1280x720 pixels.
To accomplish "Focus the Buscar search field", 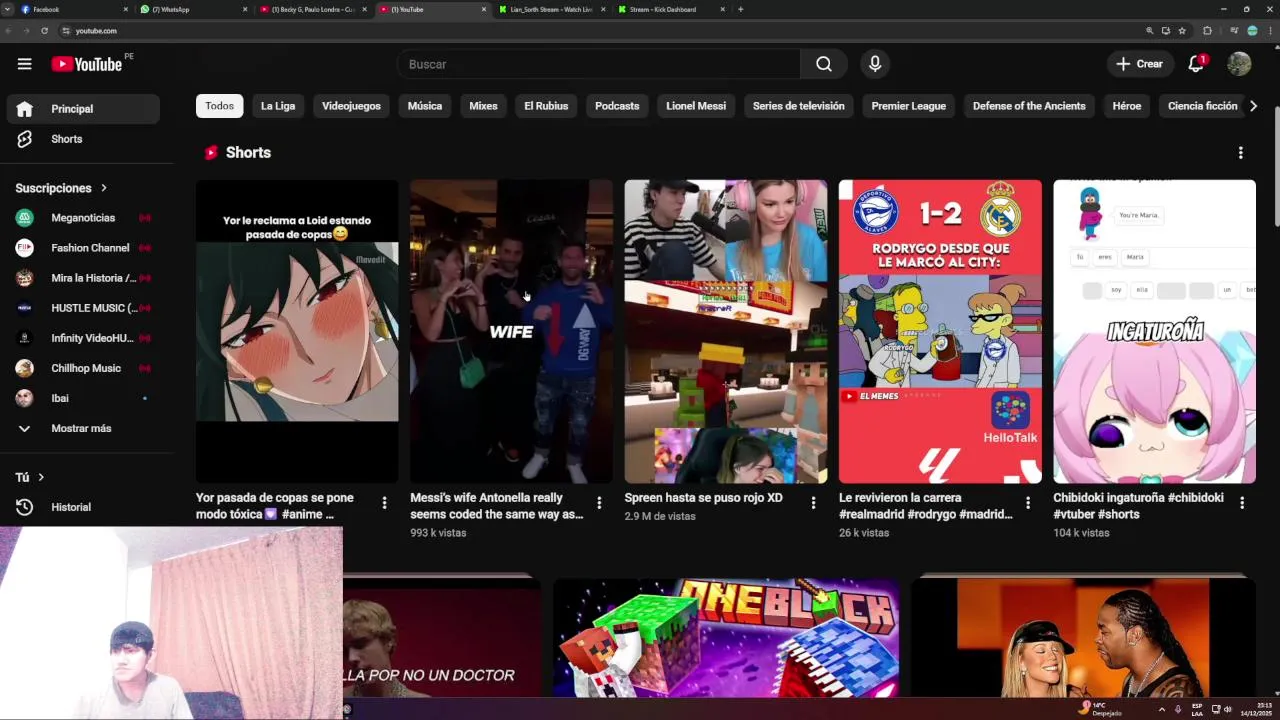I will pyautogui.click(x=598, y=64).
